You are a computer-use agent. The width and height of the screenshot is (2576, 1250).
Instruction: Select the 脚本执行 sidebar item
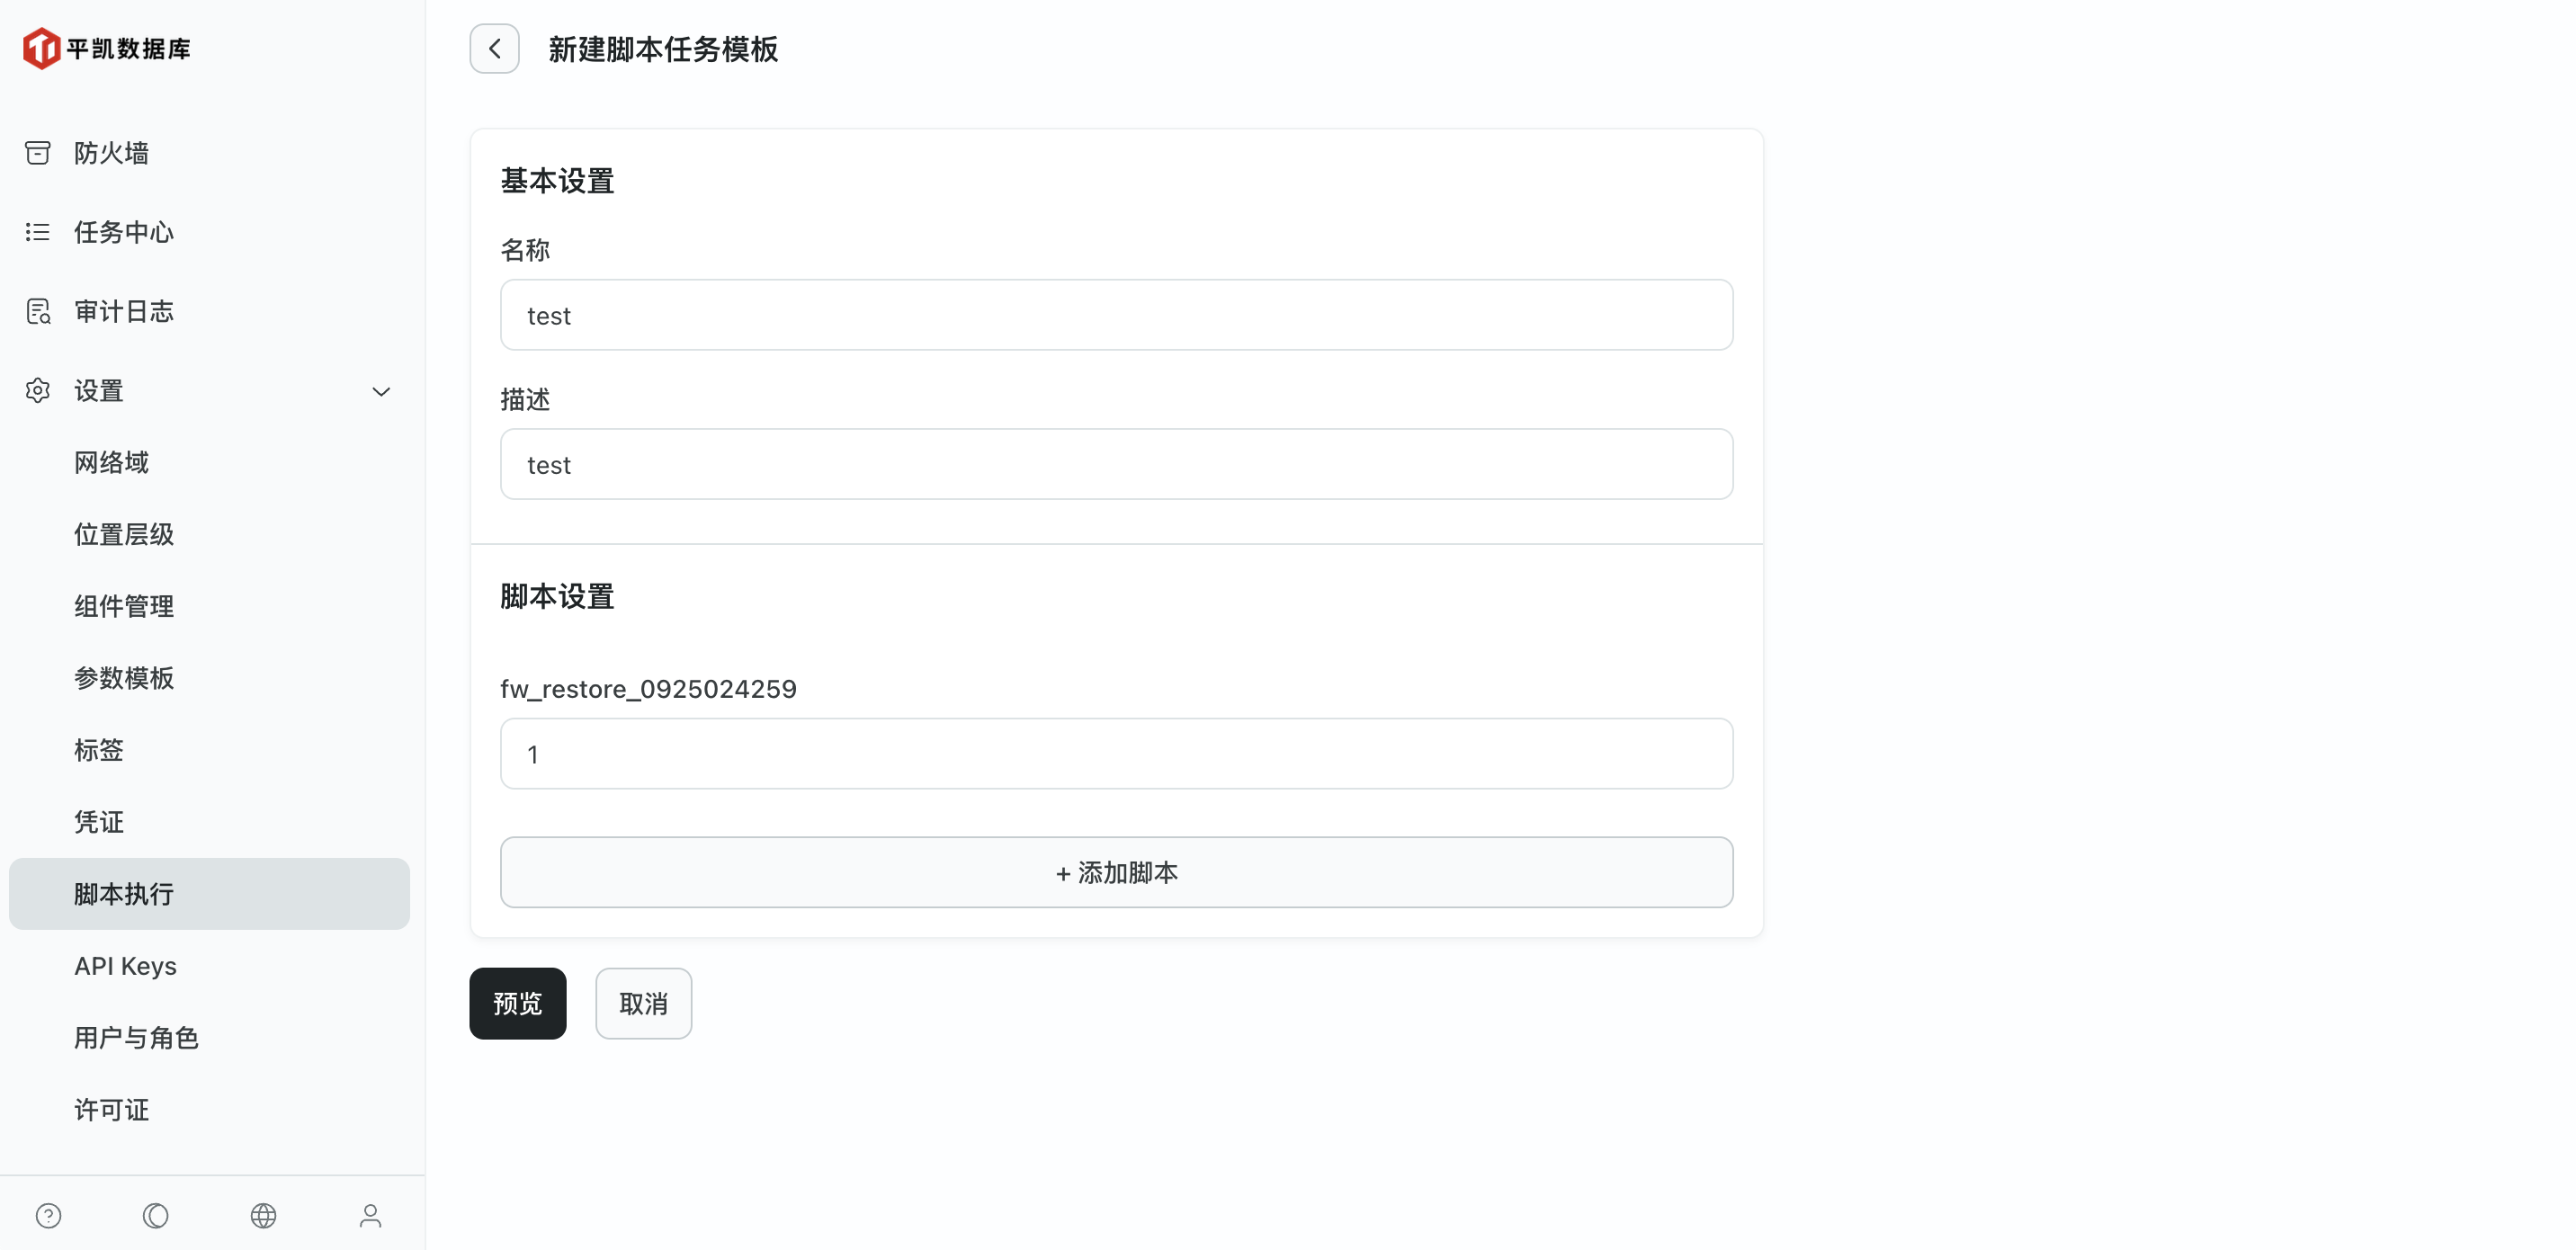coord(123,893)
